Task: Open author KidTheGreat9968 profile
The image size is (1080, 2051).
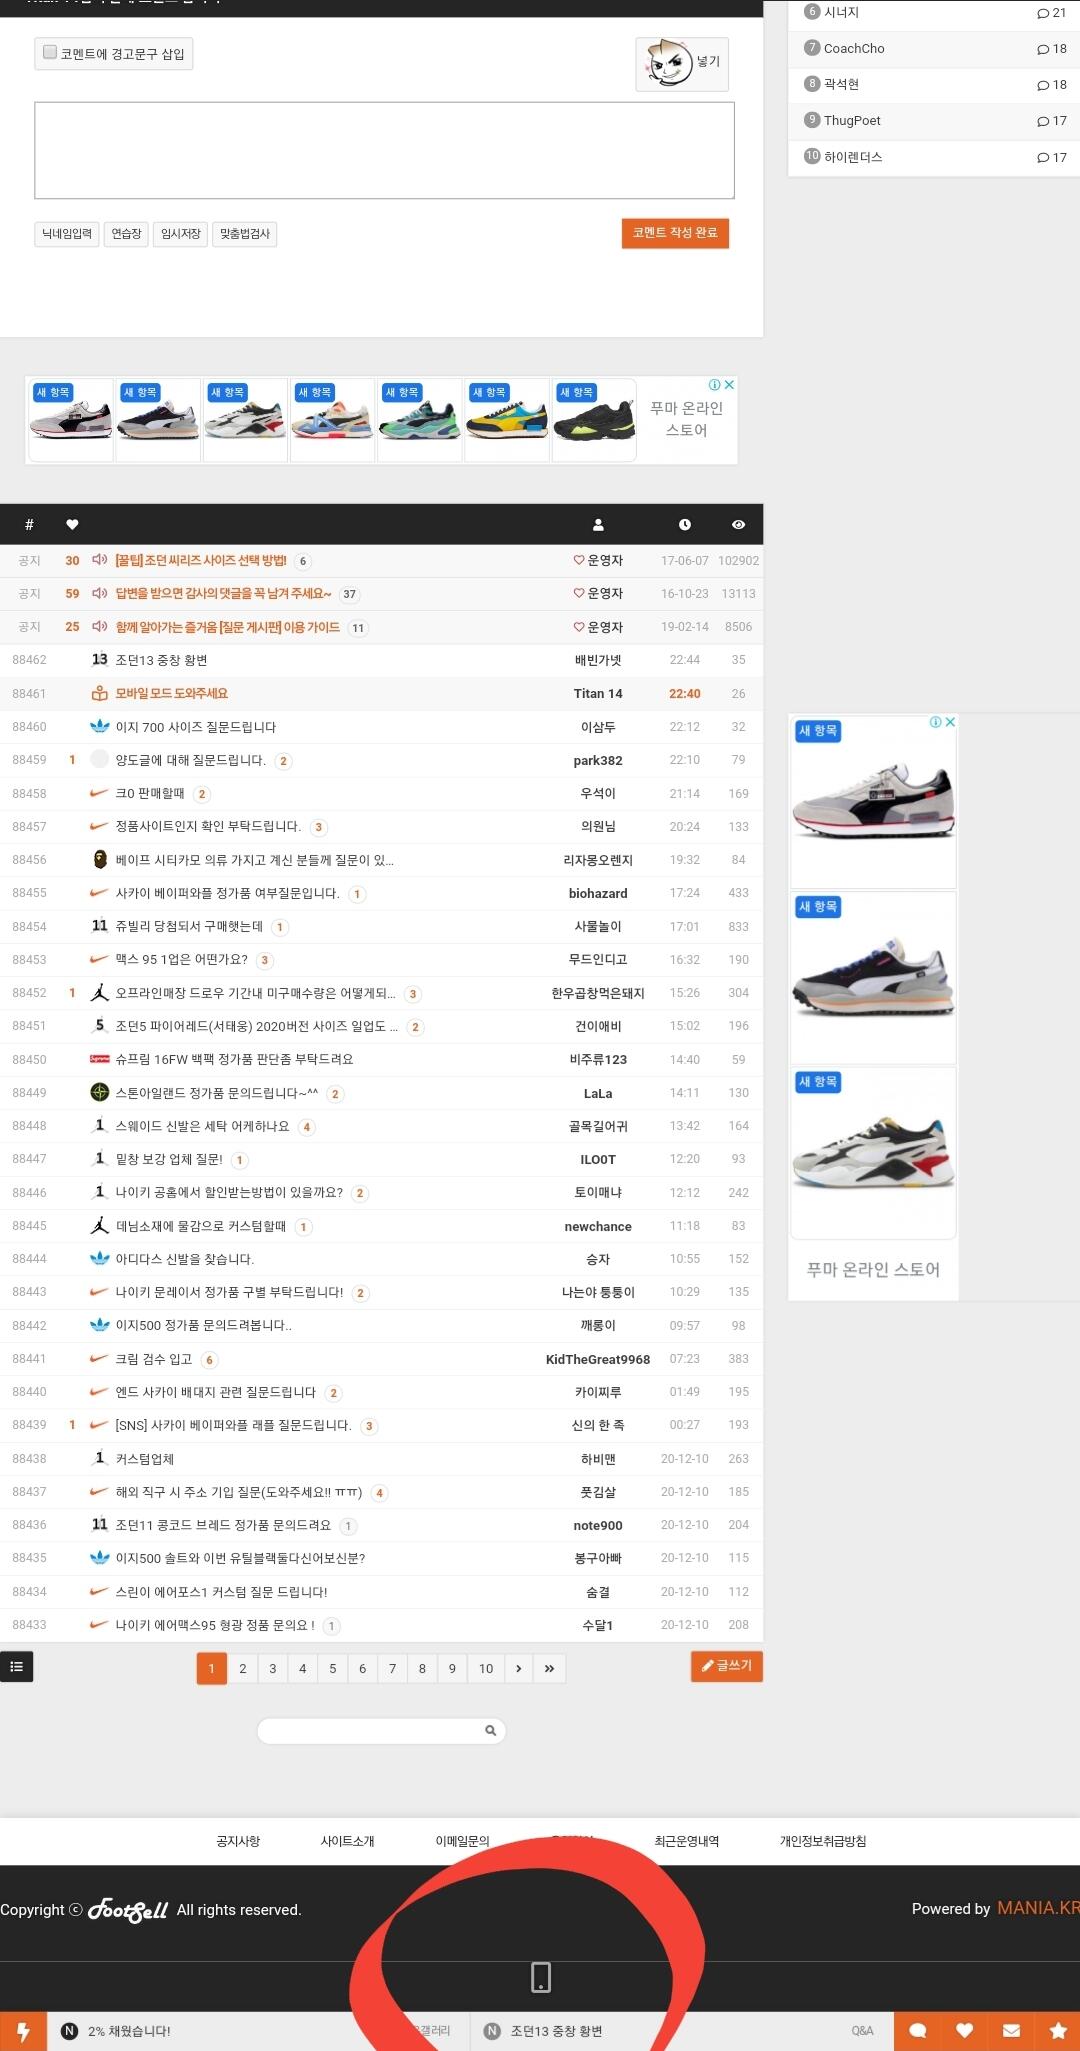Action: point(598,1359)
